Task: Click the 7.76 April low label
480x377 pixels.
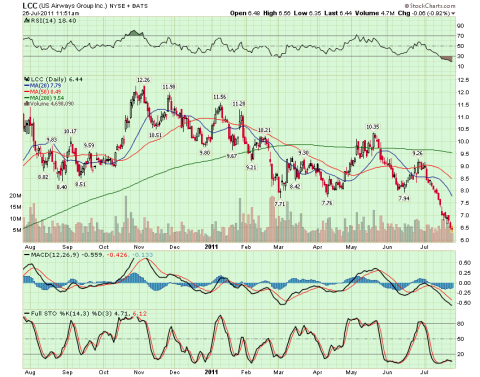Action: [x=327, y=203]
